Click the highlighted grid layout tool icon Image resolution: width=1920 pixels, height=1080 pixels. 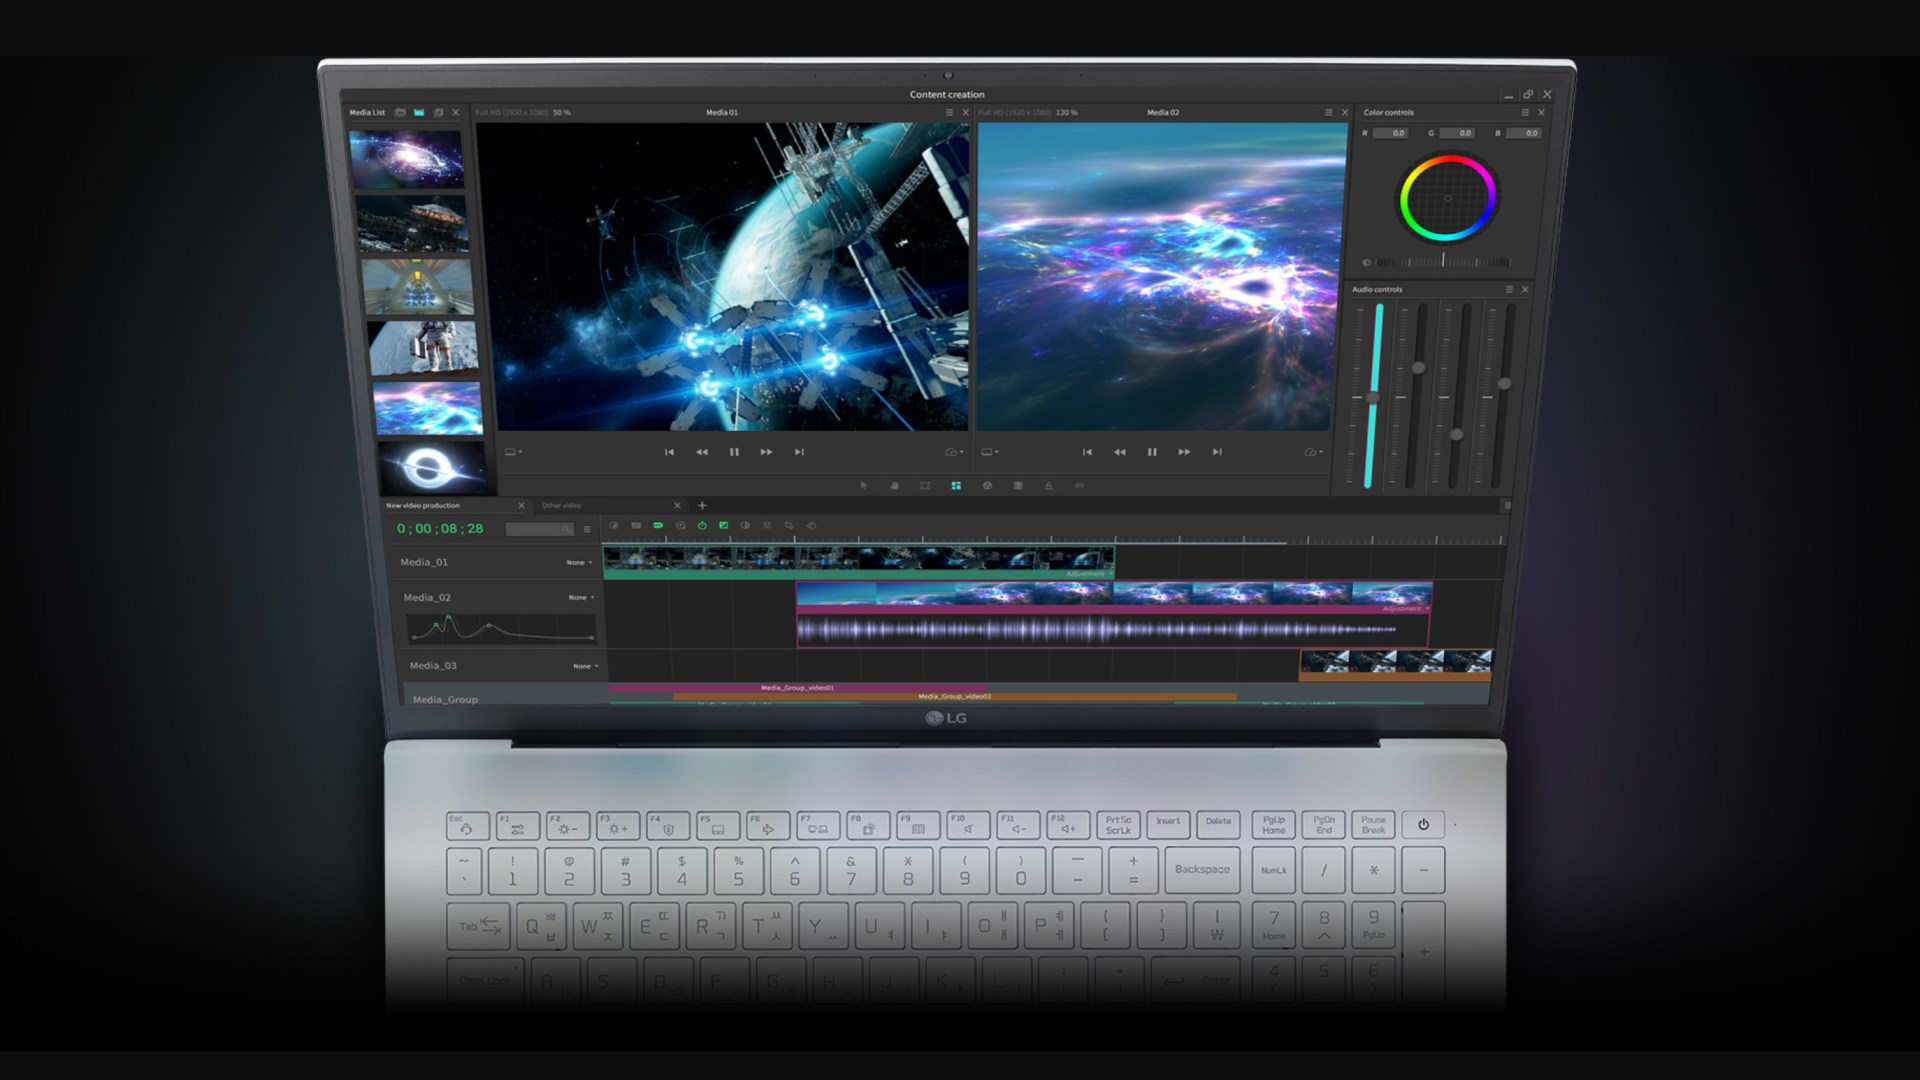click(956, 486)
